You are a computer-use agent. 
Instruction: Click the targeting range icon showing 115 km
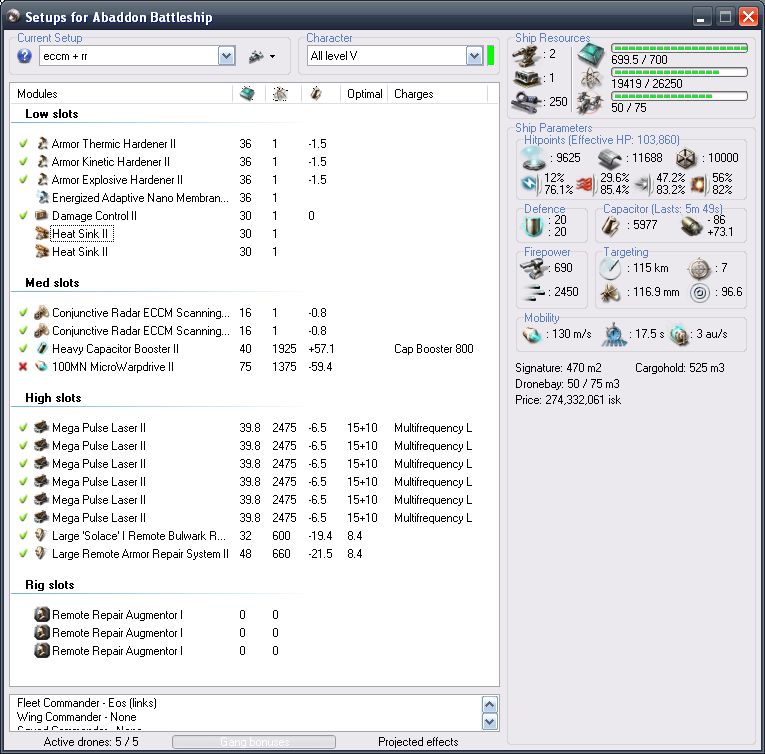click(610, 268)
